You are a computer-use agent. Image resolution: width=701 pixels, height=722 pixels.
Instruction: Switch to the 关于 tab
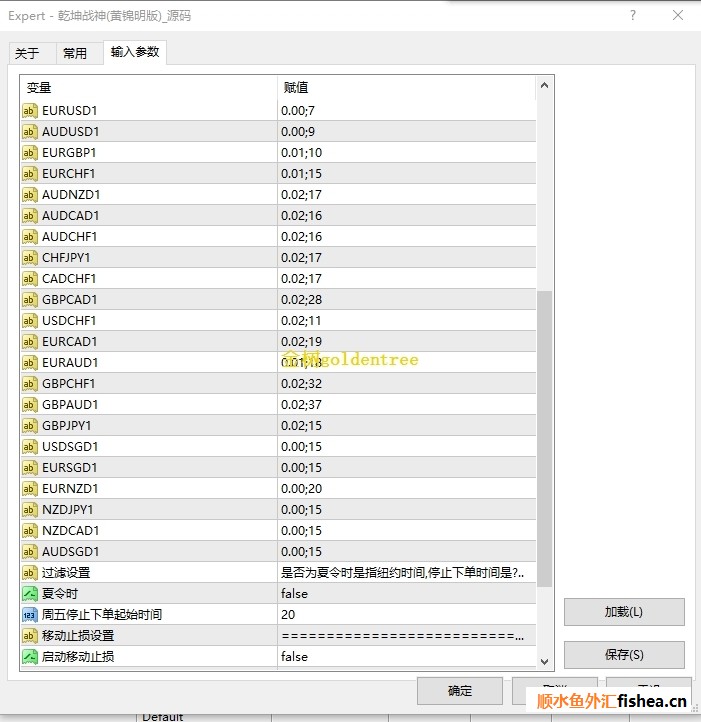click(x=27, y=54)
